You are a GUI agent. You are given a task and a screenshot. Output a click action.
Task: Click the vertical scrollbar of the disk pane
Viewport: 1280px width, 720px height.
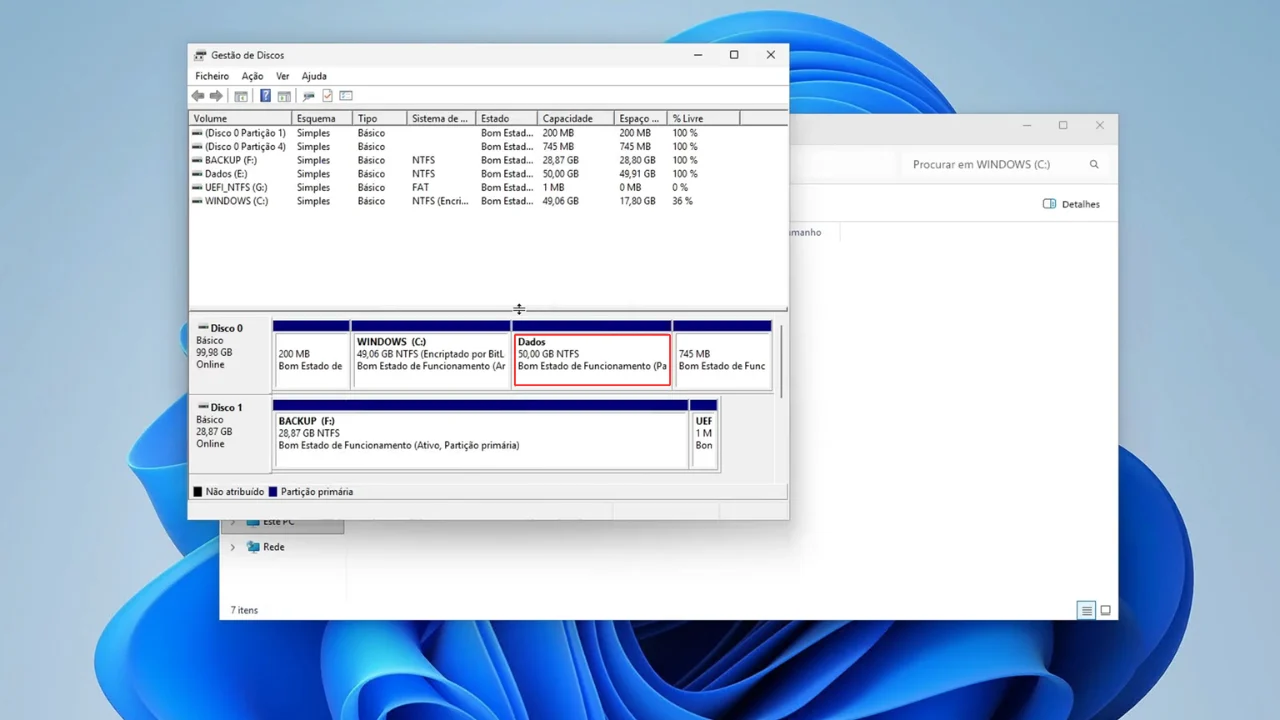pos(781,360)
